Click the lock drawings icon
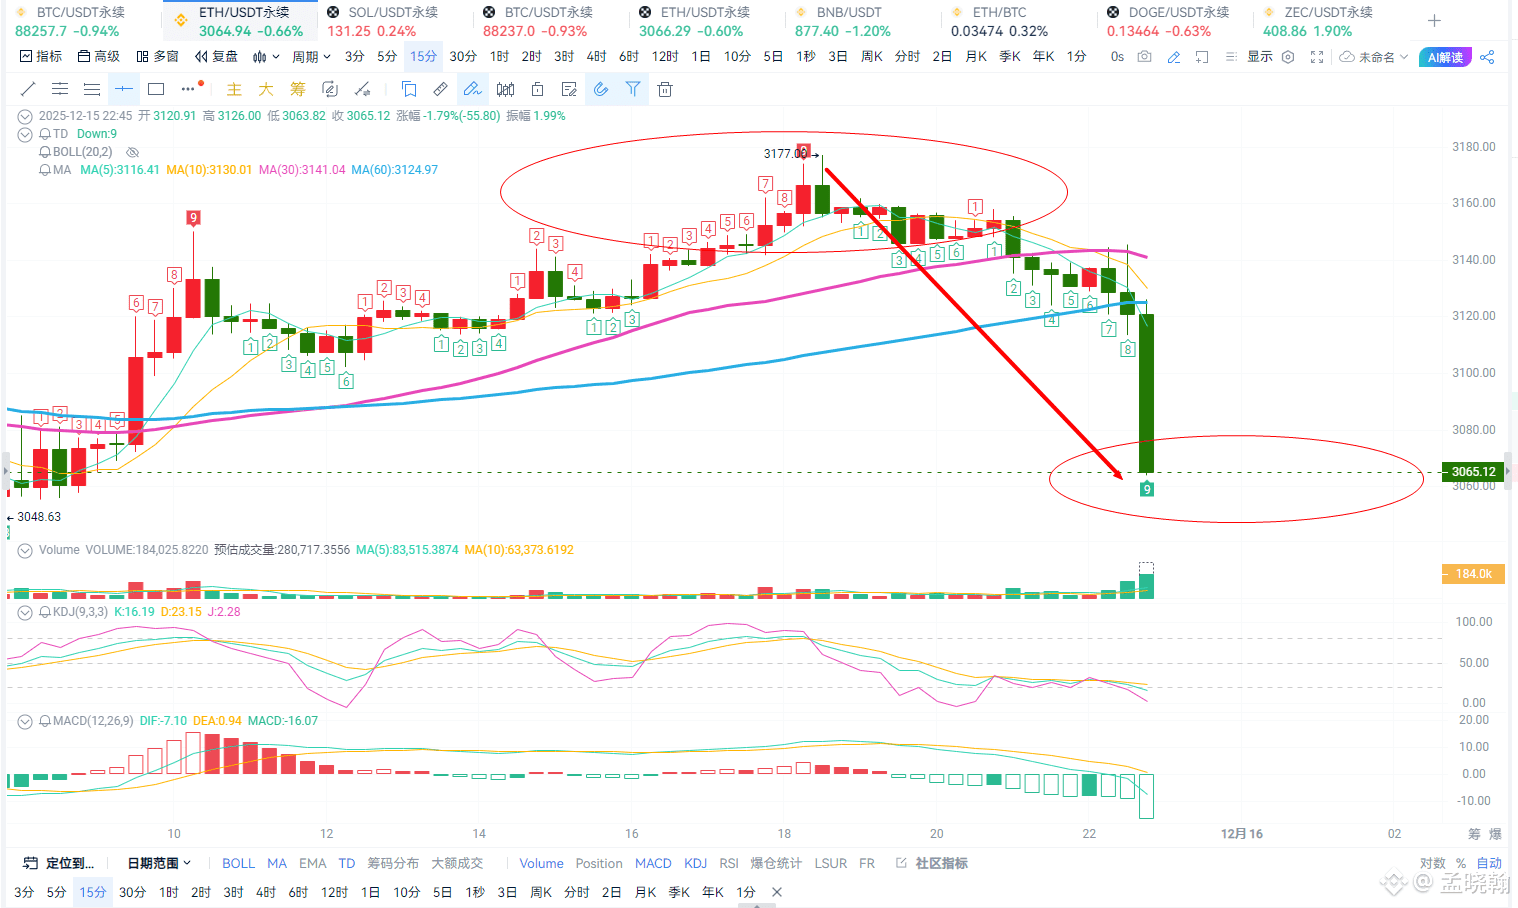The width and height of the screenshot is (1518, 908). (537, 89)
